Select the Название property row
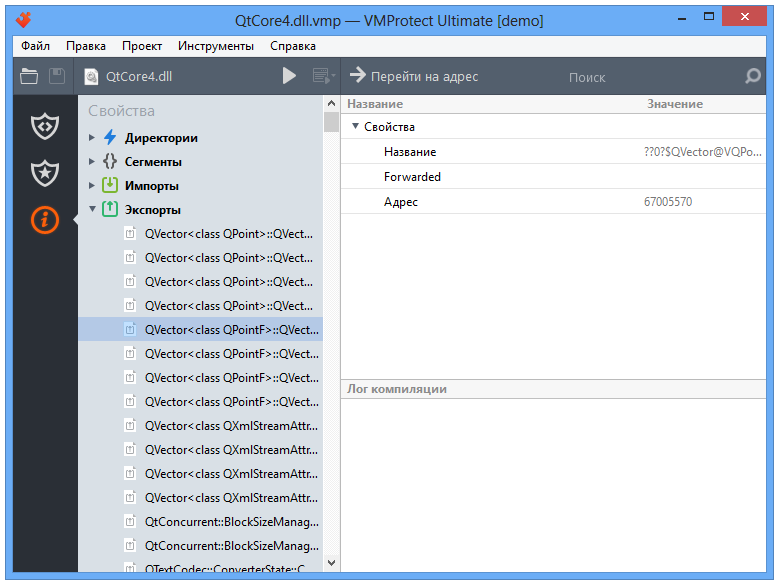 553,151
